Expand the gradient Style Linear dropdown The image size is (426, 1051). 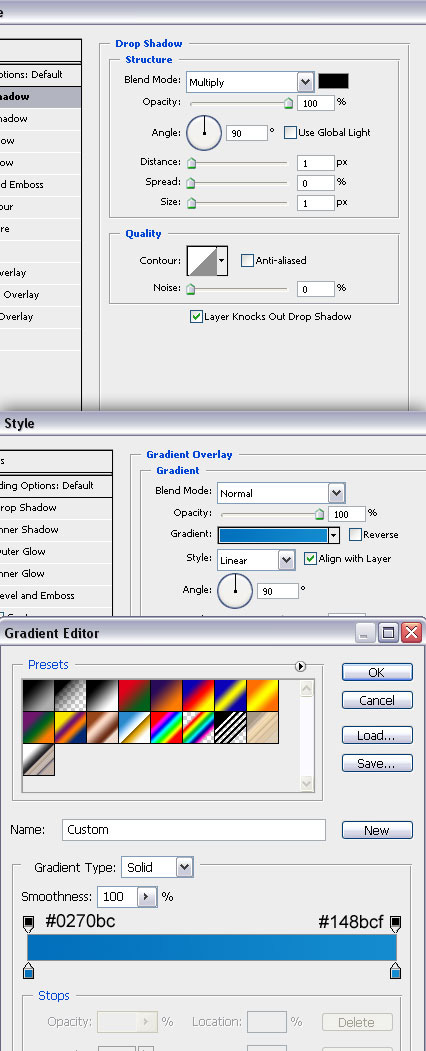257,560
